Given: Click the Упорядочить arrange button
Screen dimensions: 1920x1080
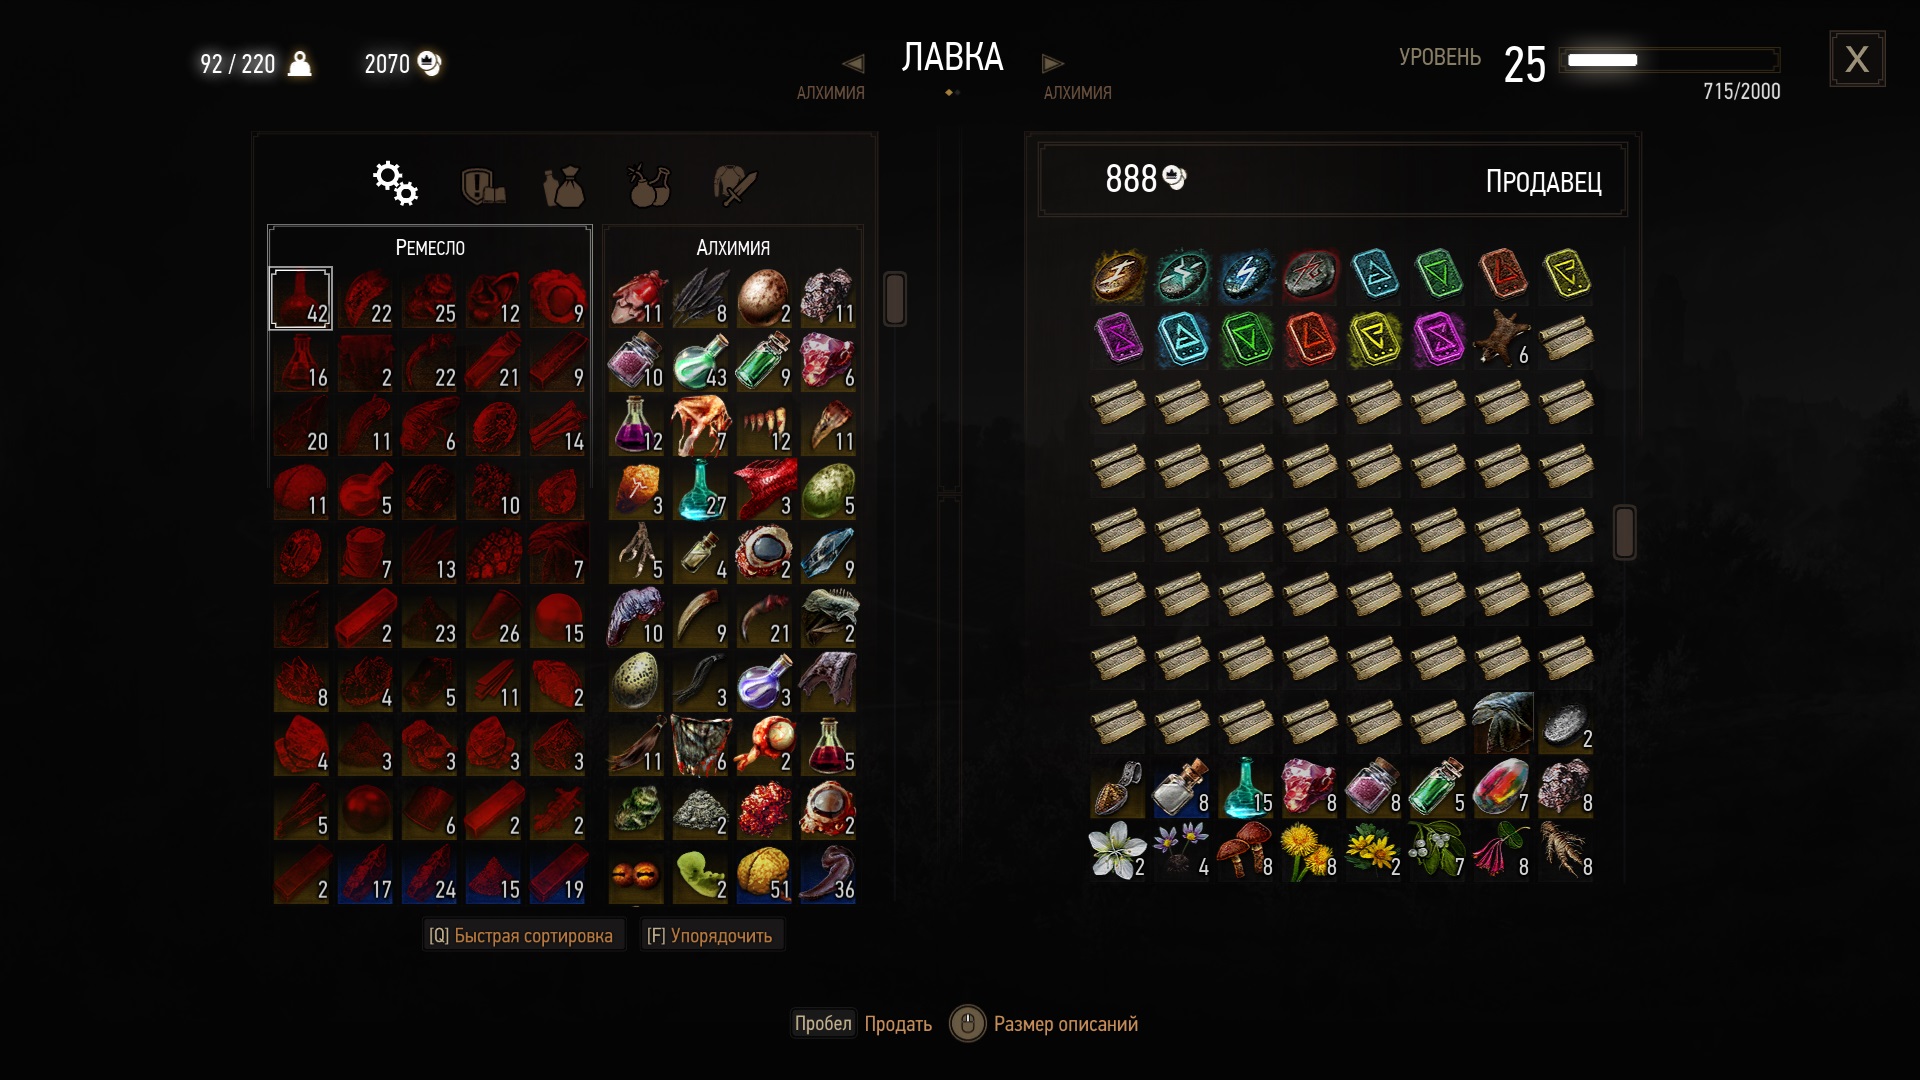Looking at the screenshot, I should tap(710, 936).
